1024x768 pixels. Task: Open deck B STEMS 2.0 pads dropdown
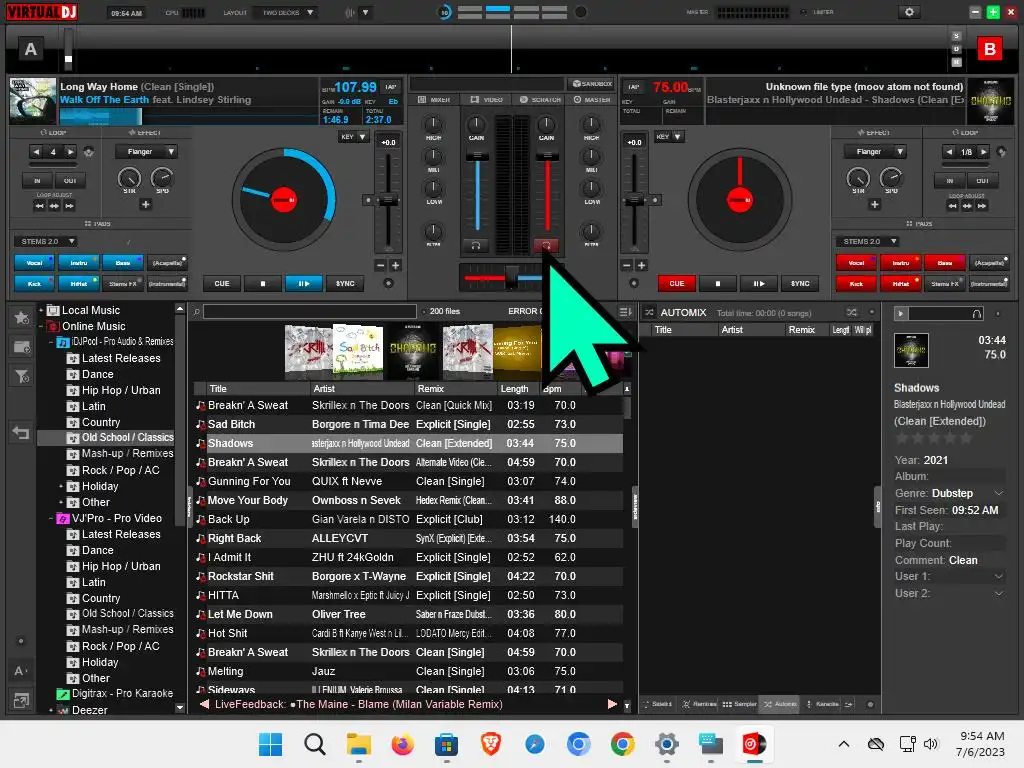coord(868,242)
